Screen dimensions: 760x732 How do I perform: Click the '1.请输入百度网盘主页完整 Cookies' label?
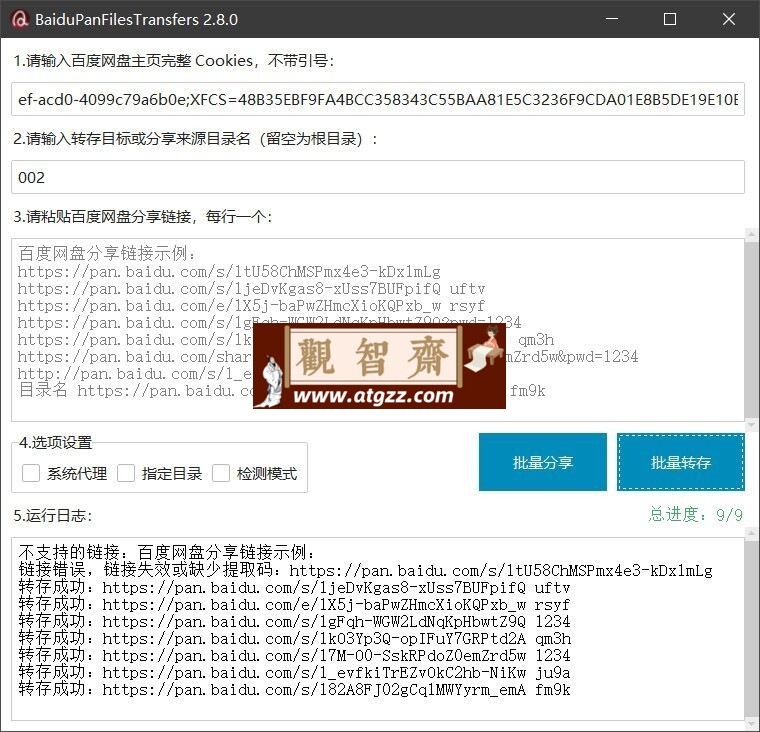174,61
